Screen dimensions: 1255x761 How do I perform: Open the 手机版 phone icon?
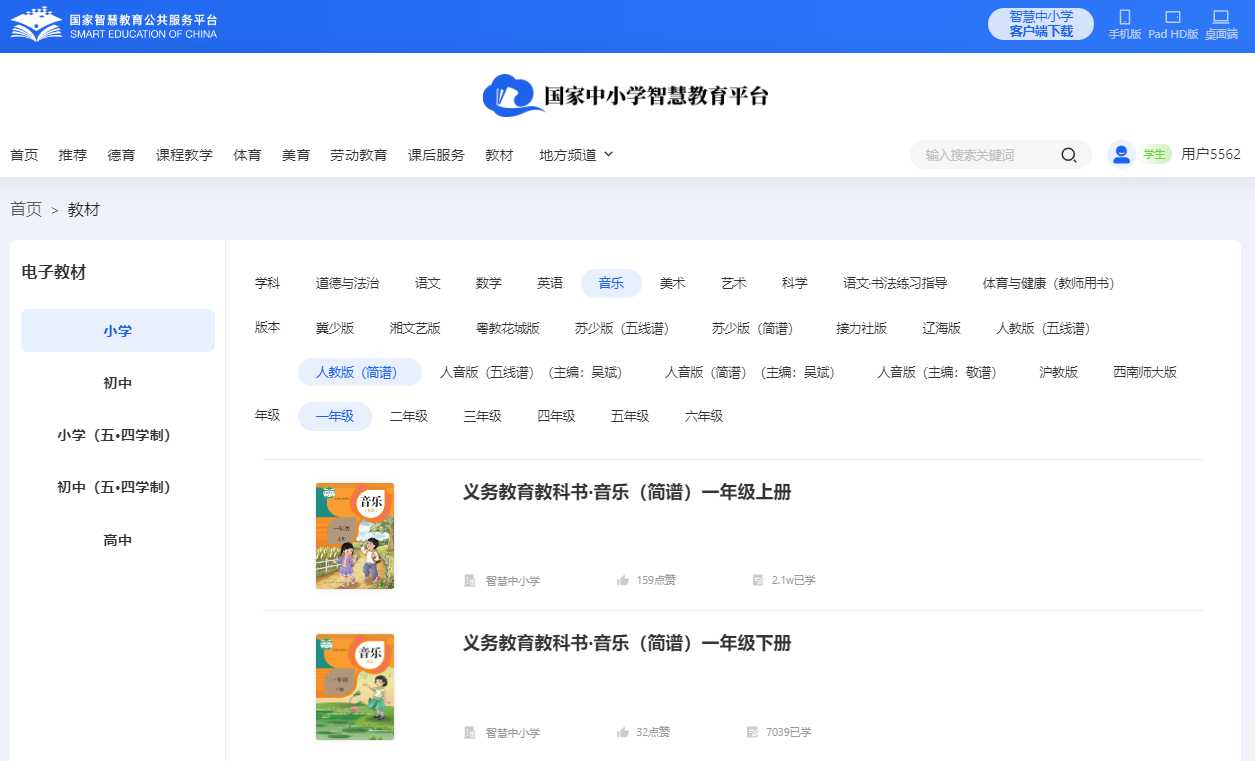click(x=1124, y=17)
